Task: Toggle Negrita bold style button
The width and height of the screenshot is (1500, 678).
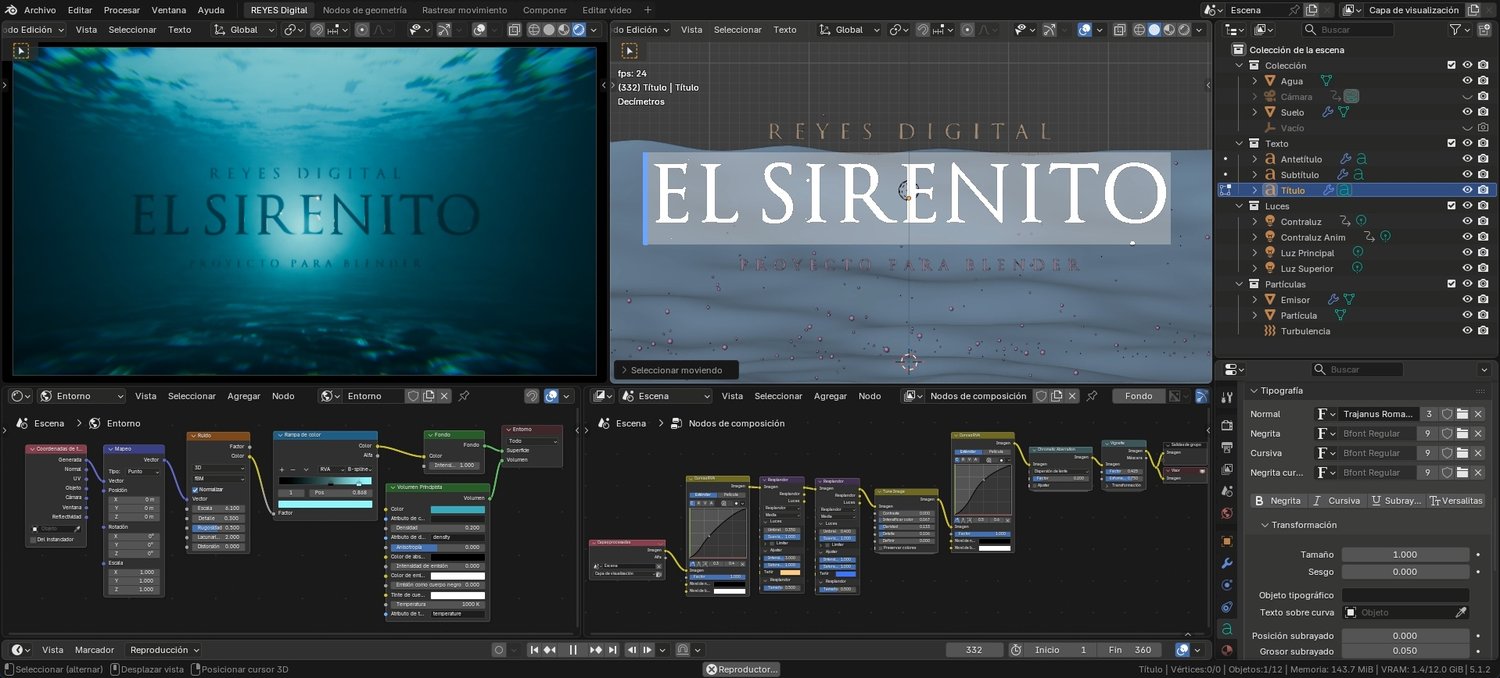Action: tap(1278, 500)
